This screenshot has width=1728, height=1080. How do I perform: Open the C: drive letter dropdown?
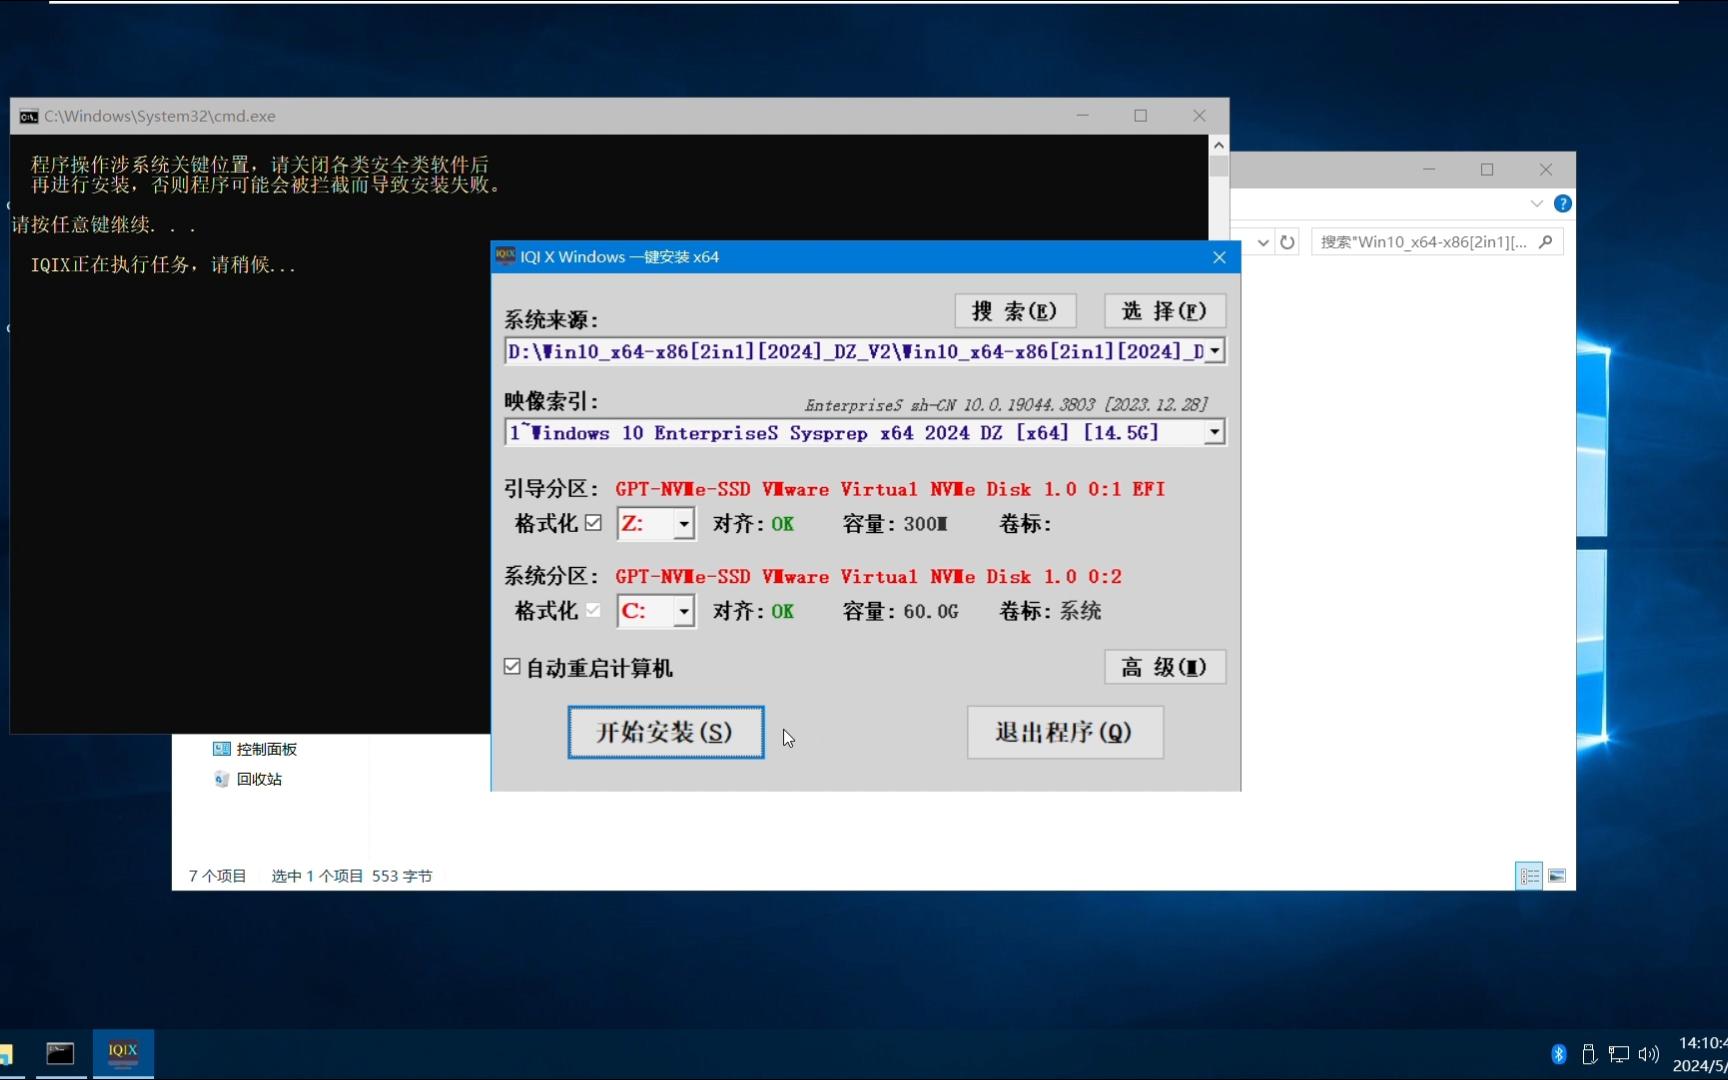(683, 611)
